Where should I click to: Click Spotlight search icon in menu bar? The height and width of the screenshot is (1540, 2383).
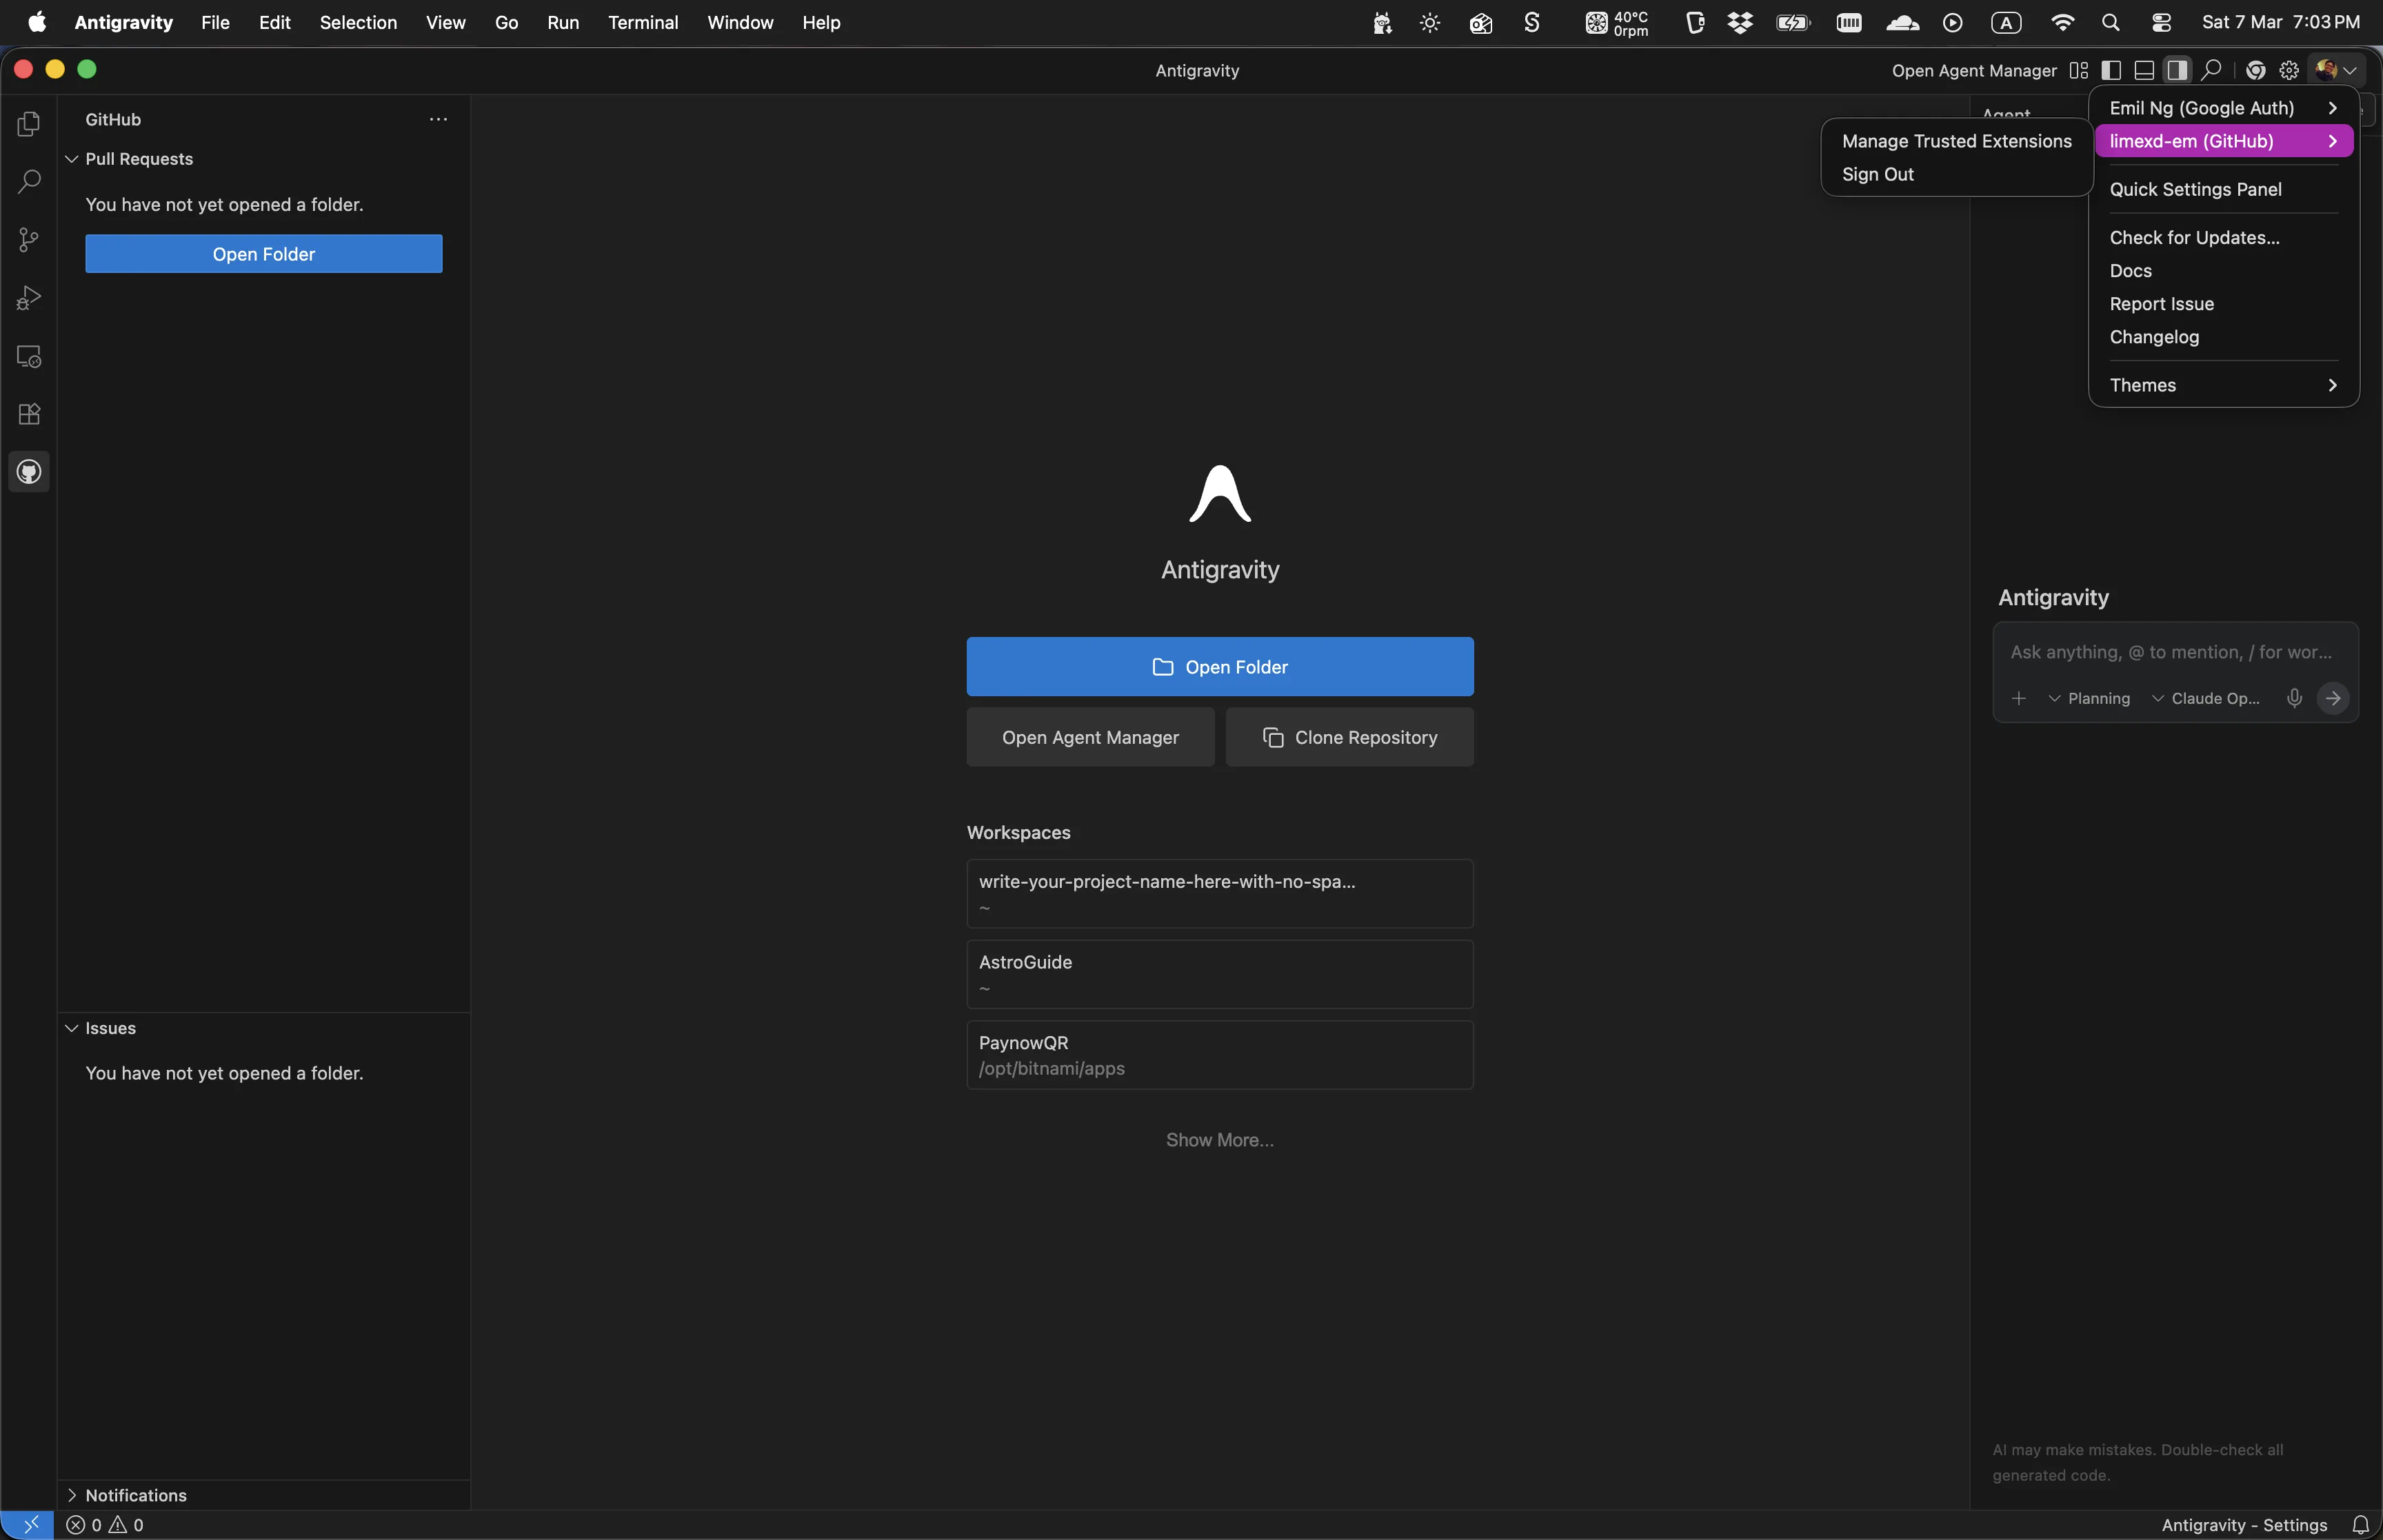pos(2110,22)
